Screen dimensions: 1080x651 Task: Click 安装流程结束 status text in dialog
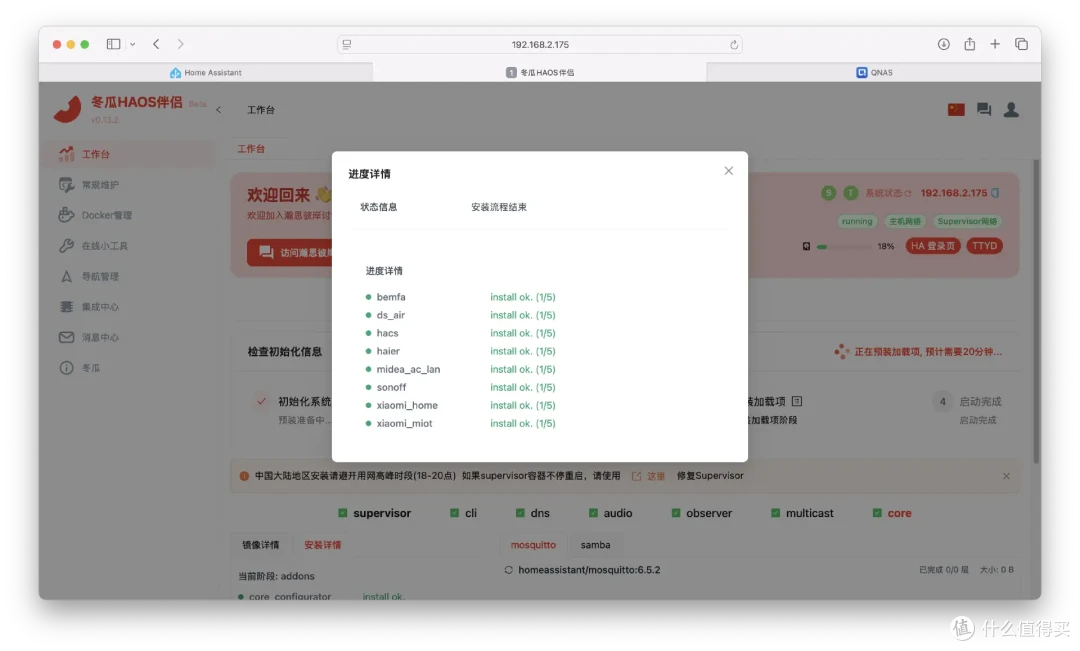pyautogui.click(x=499, y=207)
